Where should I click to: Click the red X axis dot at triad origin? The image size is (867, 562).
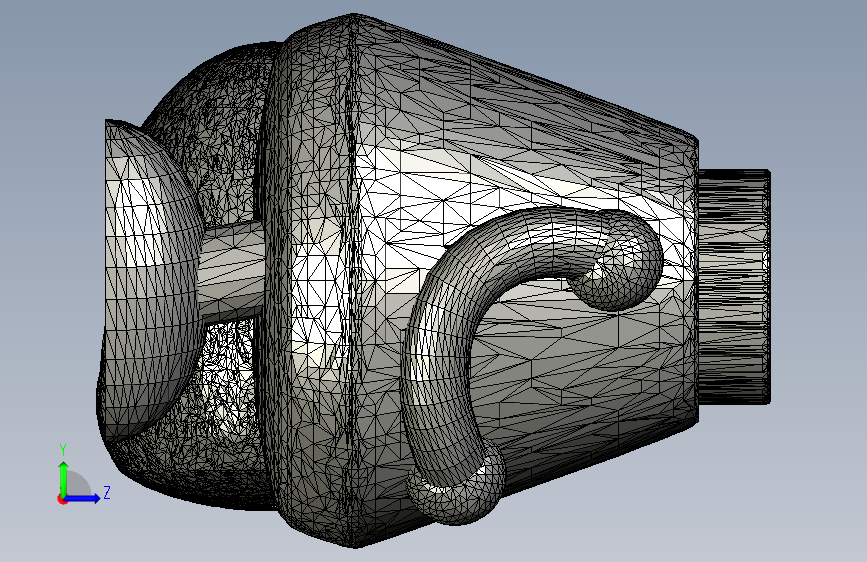pos(62,499)
